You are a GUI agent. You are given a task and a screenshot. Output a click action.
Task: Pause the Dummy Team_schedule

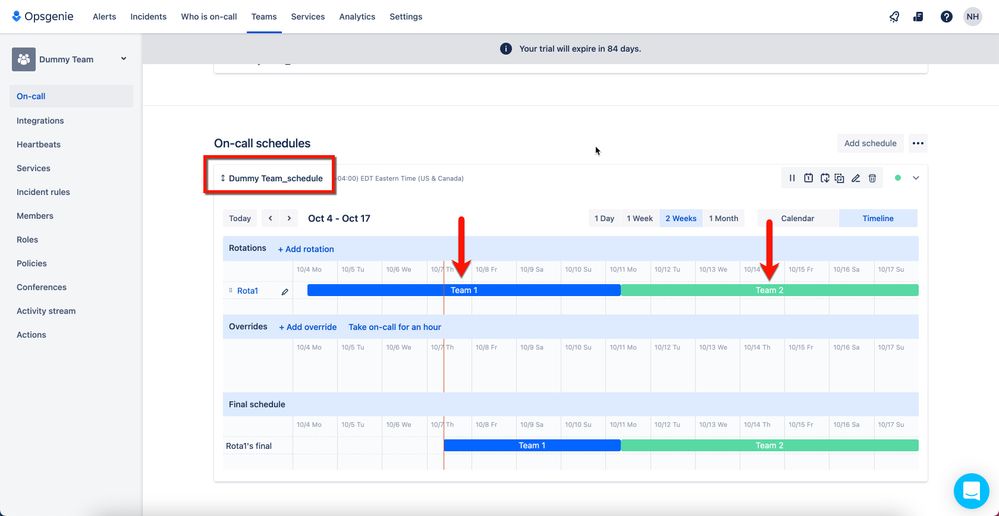coord(792,178)
